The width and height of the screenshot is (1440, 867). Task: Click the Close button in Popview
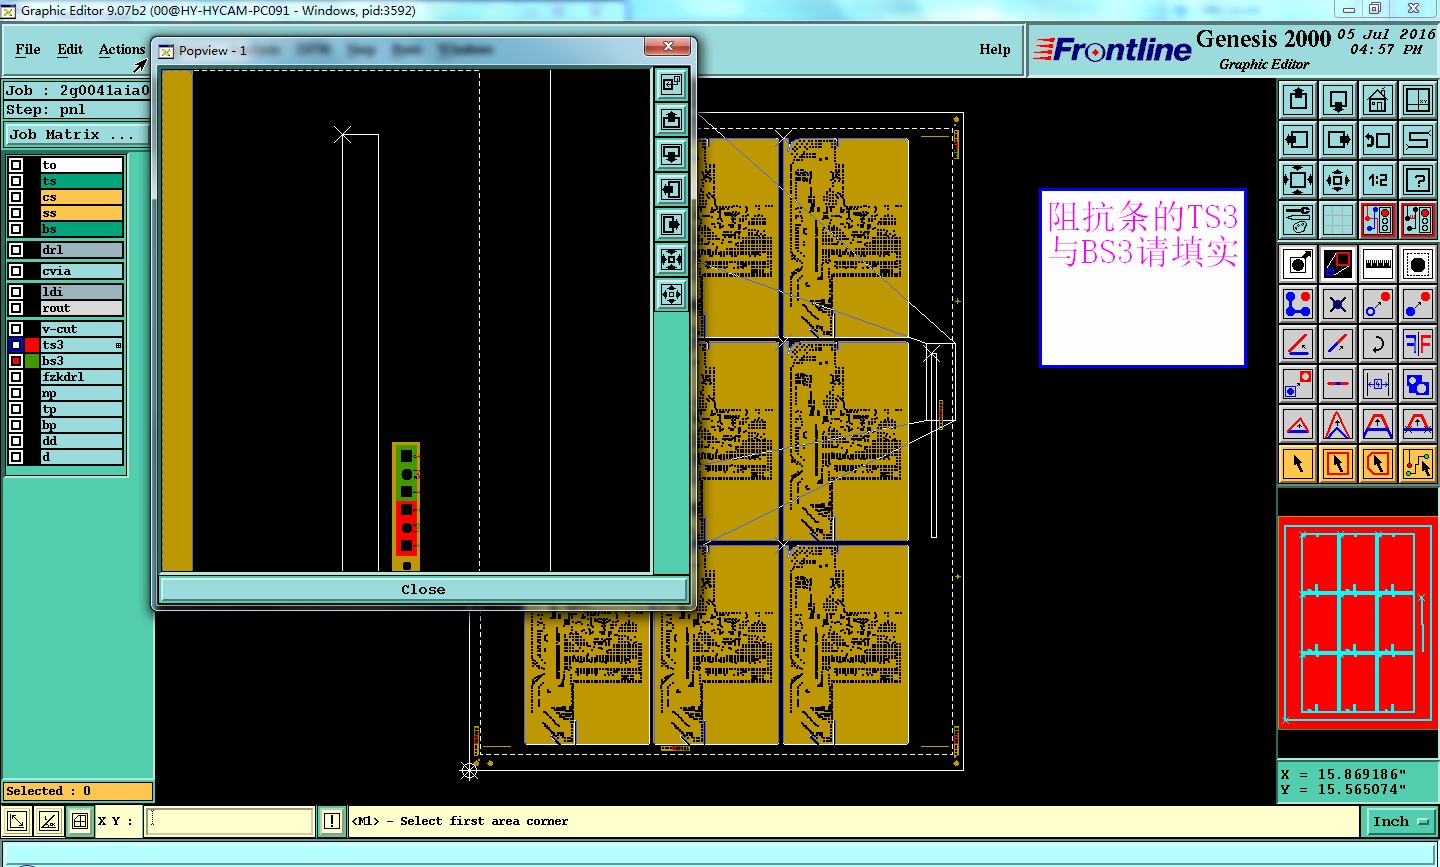(423, 590)
